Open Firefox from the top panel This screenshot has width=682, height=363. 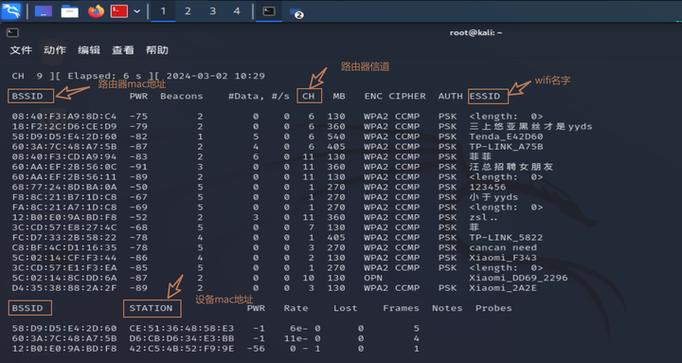96,11
